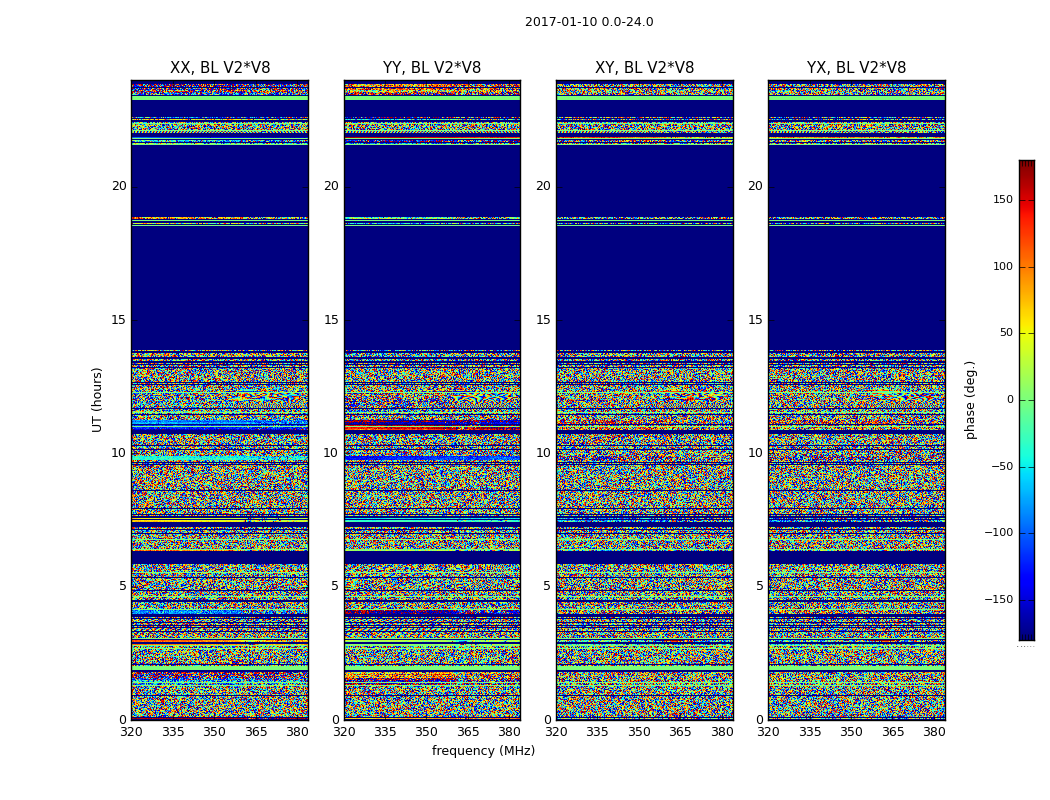The height and width of the screenshot is (800, 1050).
Task: Click the colorbar tick label "−100"
Action: pyautogui.click(x=999, y=532)
